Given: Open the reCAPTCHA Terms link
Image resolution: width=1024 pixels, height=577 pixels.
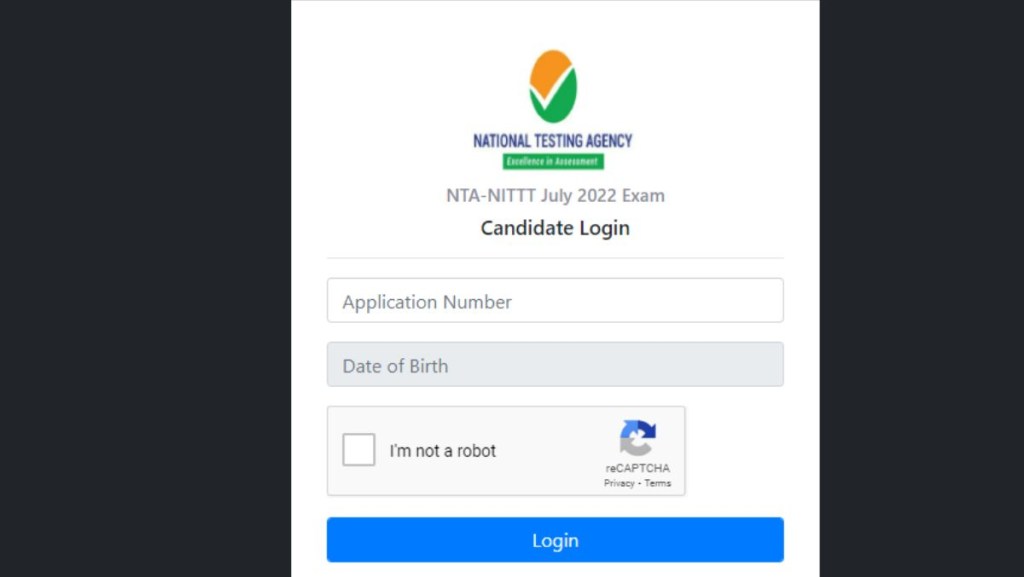Looking at the screenshot, I should pyautogui.click(x=657, y=482).
